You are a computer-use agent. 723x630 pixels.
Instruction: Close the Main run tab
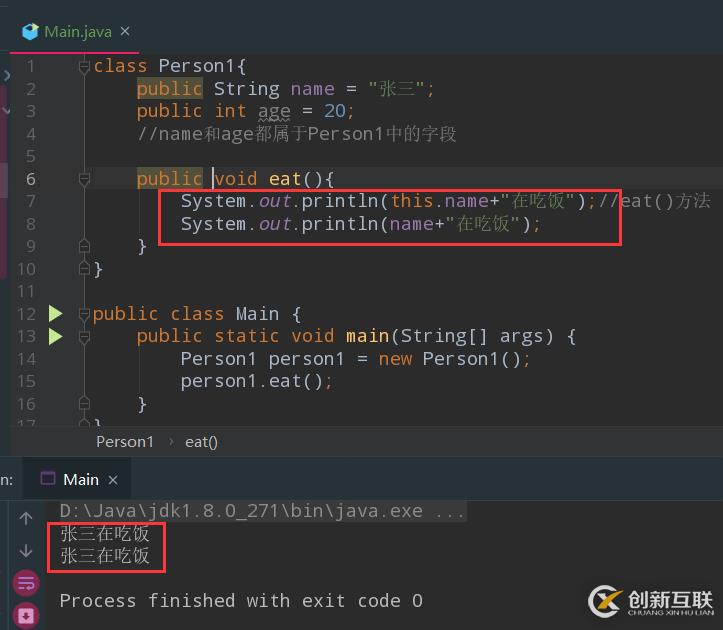[x=113, y=480]
